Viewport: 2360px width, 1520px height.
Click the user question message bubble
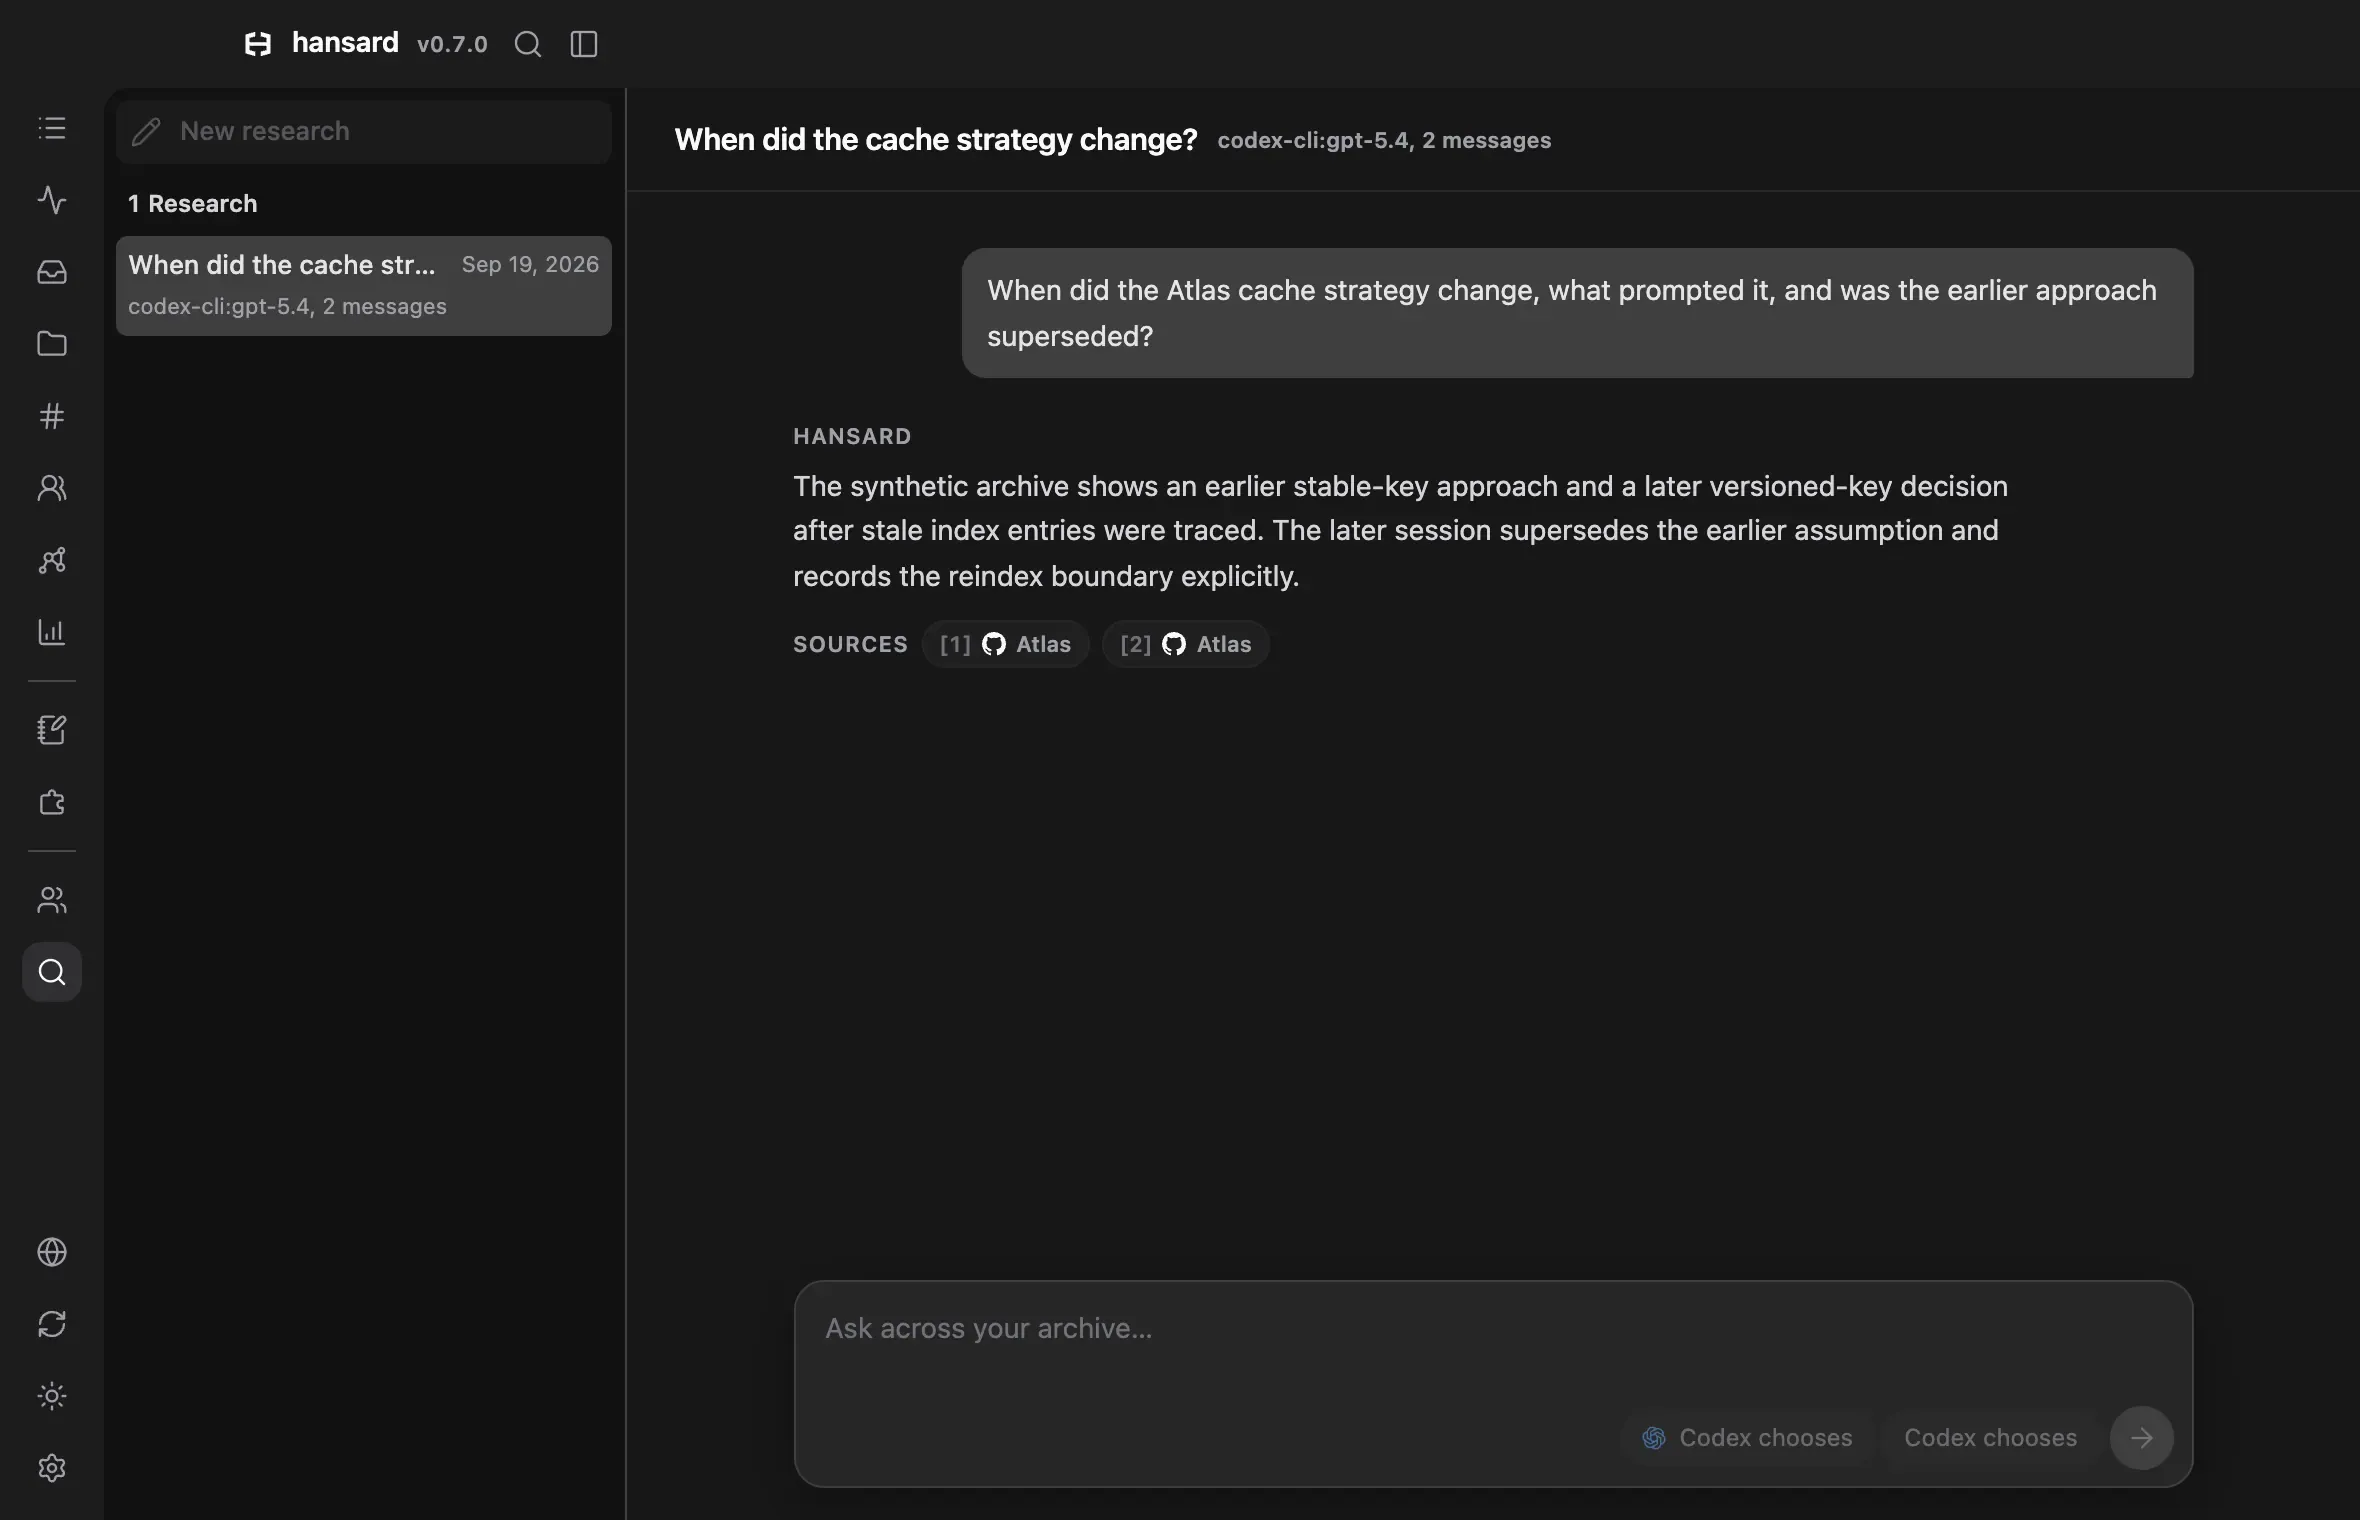pos(1578,313)
